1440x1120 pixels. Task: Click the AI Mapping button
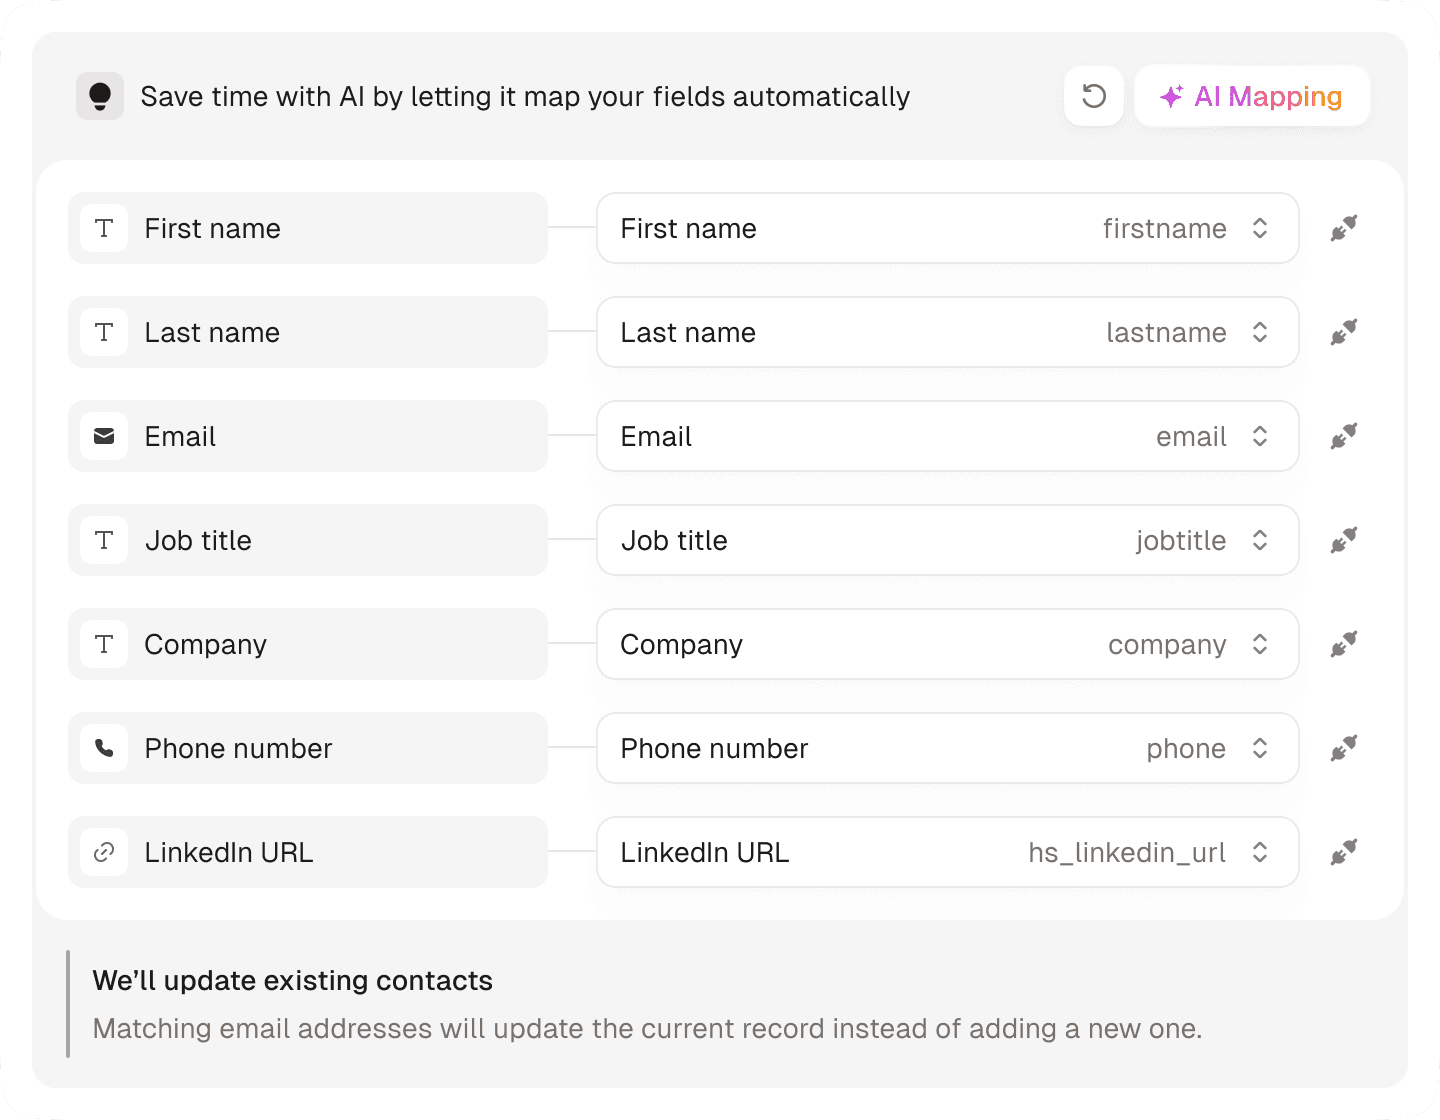(1252, 96)
